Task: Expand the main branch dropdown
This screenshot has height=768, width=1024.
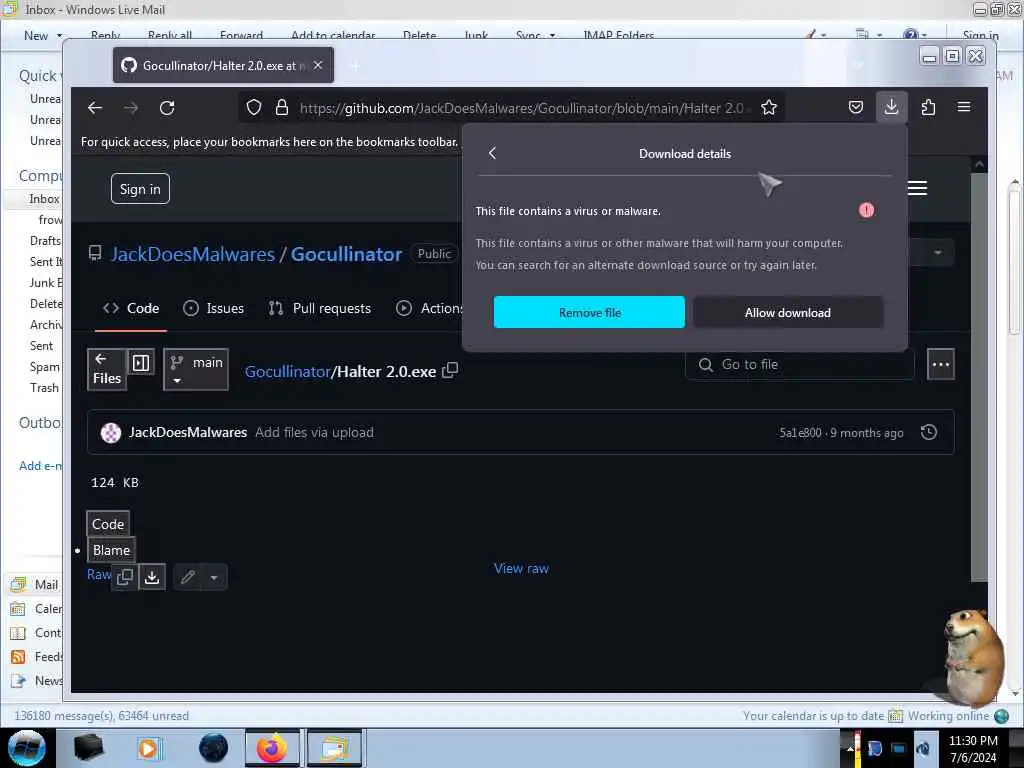Action: click(196, 370)
